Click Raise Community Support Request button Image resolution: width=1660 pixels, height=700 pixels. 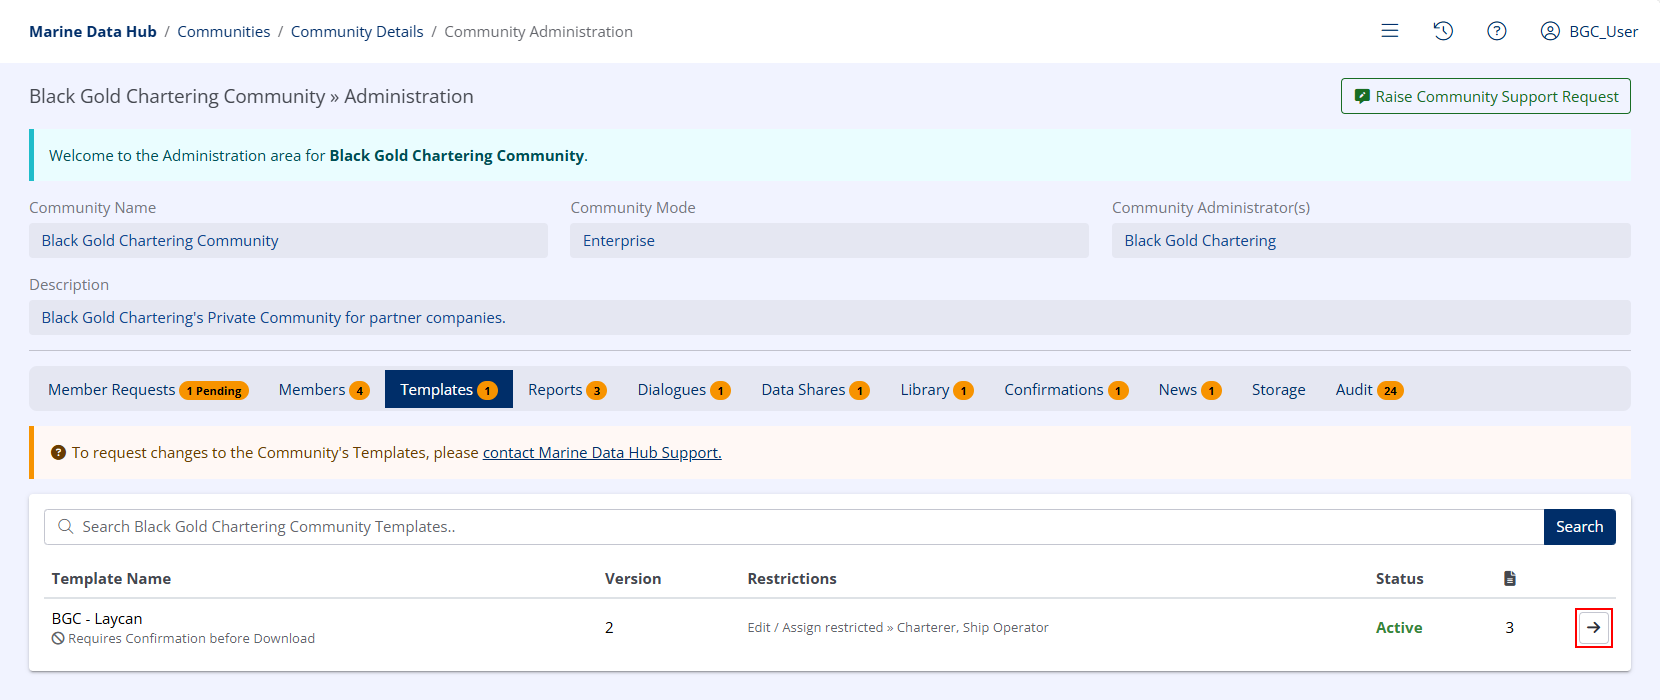[x=1485, y=96]
